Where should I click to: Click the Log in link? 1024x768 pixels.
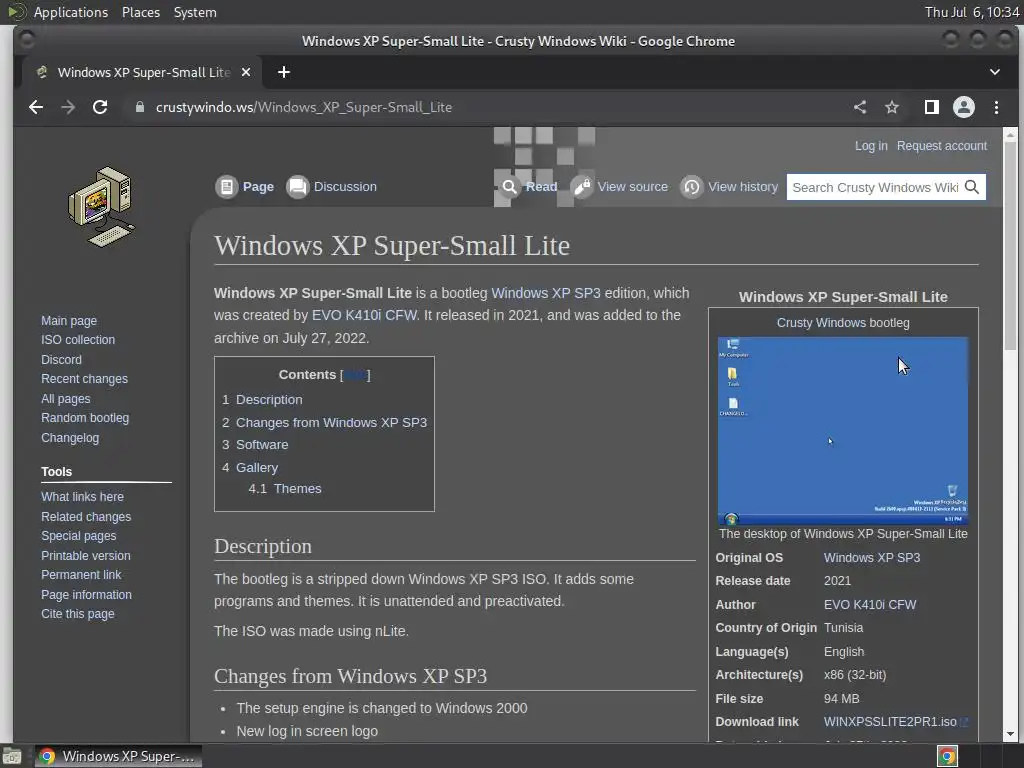[x=871, y=146]
